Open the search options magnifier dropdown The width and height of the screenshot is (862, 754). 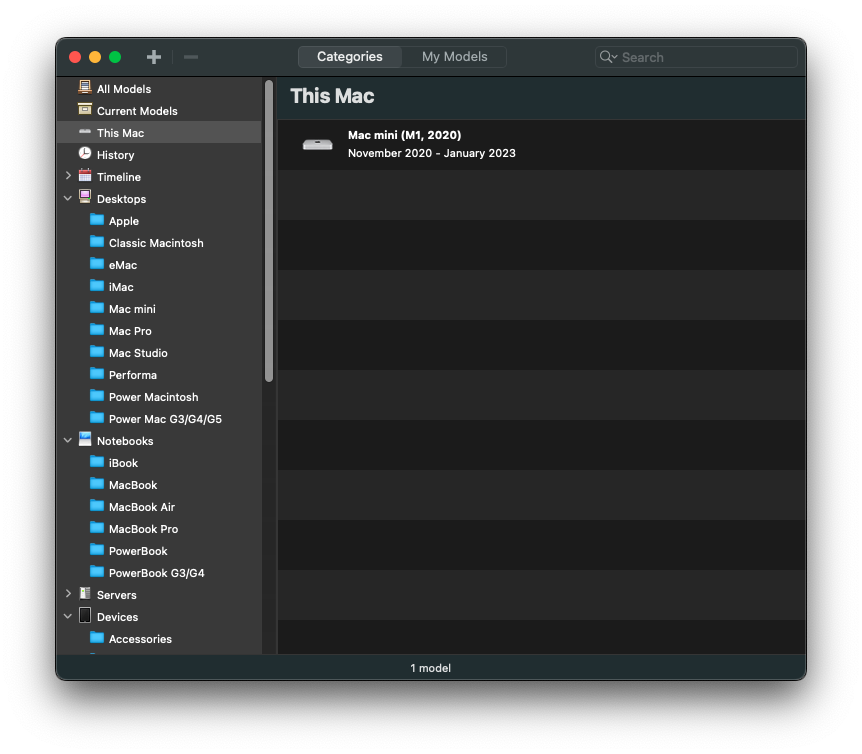tap(608, 57)
